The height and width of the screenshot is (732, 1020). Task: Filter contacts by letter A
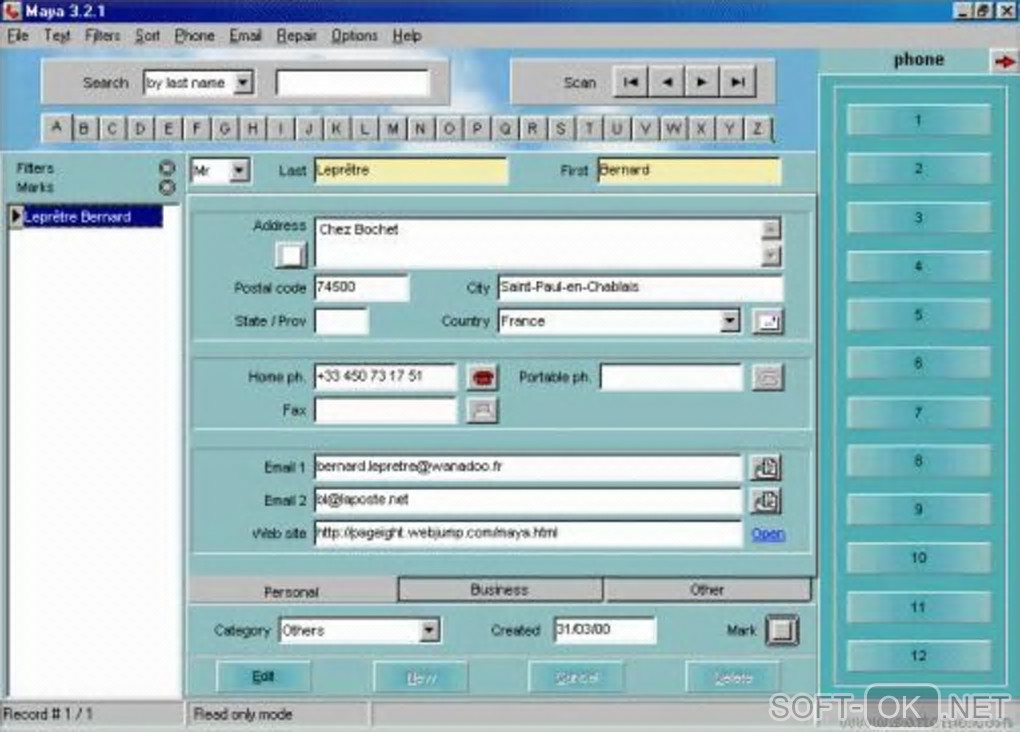coord(57,128)
